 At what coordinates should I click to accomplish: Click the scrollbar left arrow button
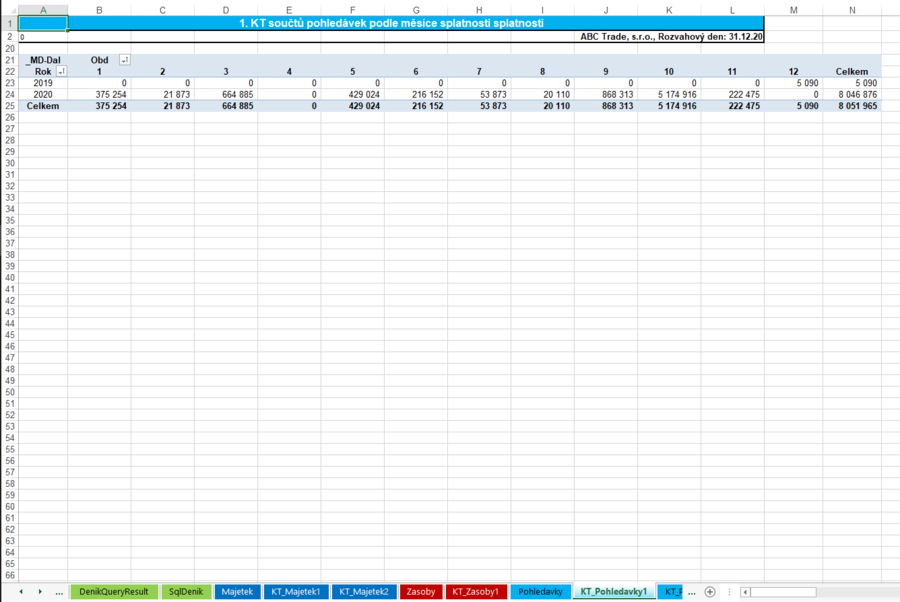coord(743,592)
